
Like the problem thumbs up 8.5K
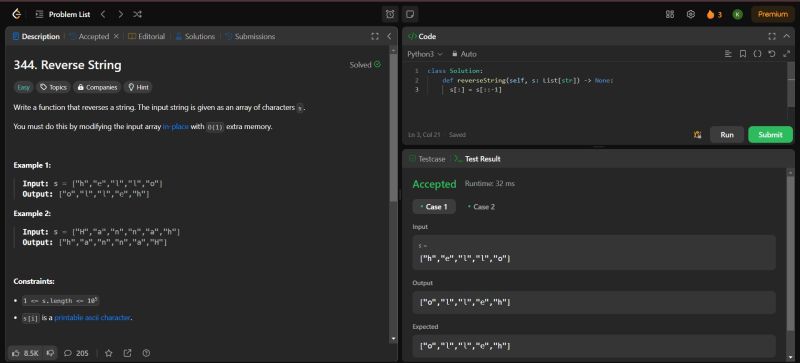25,353
